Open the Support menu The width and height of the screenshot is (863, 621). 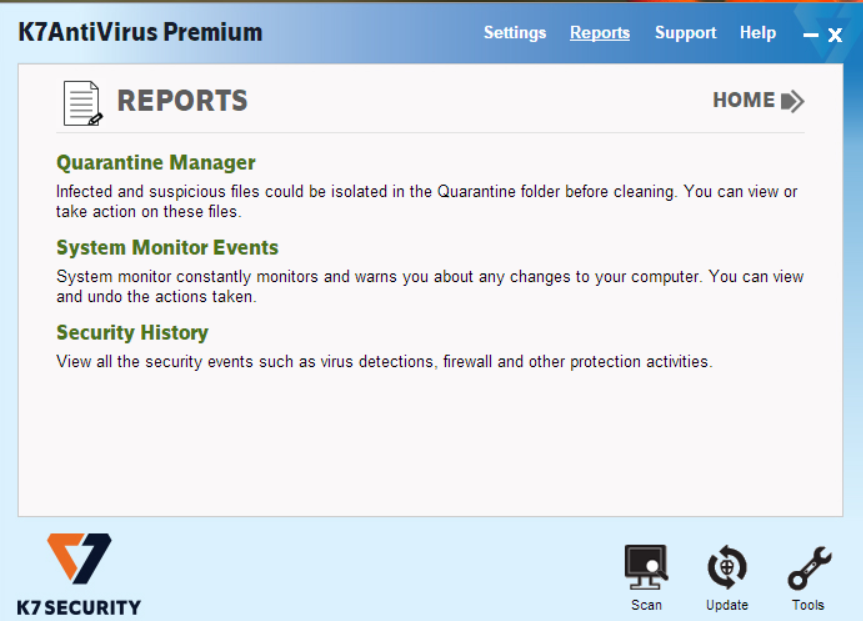tap(685, 33)
